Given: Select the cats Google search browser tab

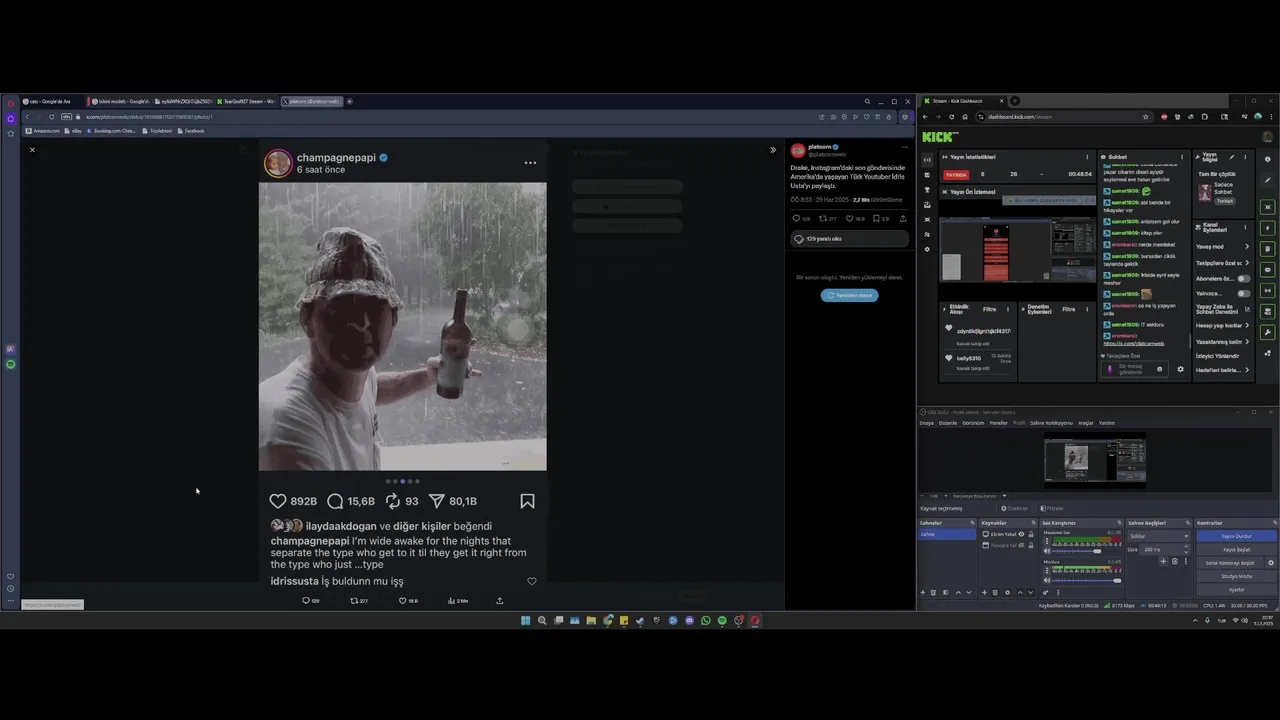Looking at the screenshot, I should click(48, 101).
